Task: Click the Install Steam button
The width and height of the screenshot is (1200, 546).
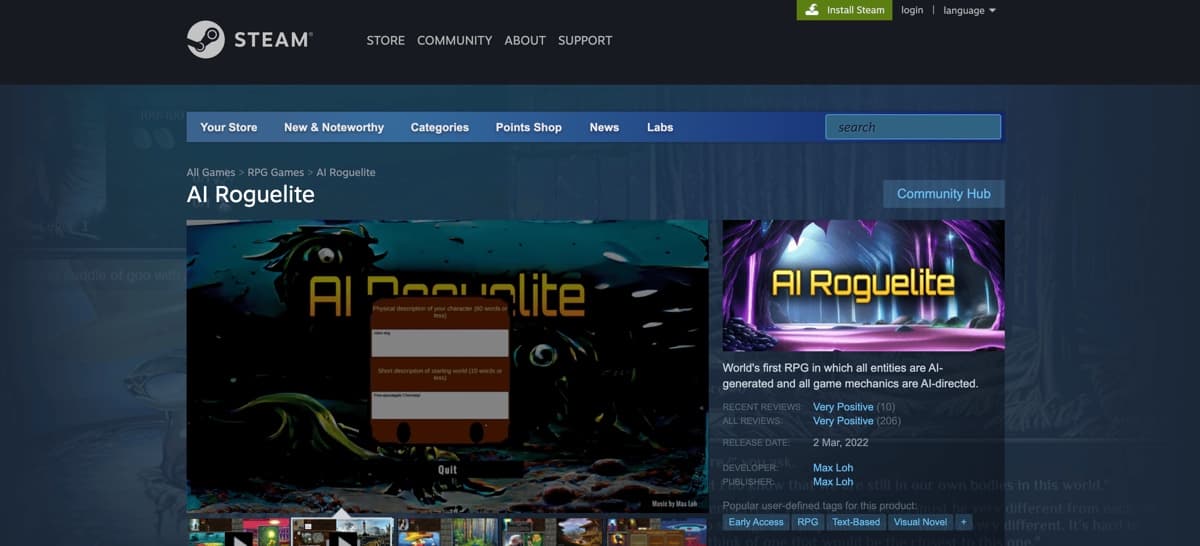Action: (844, 10)
